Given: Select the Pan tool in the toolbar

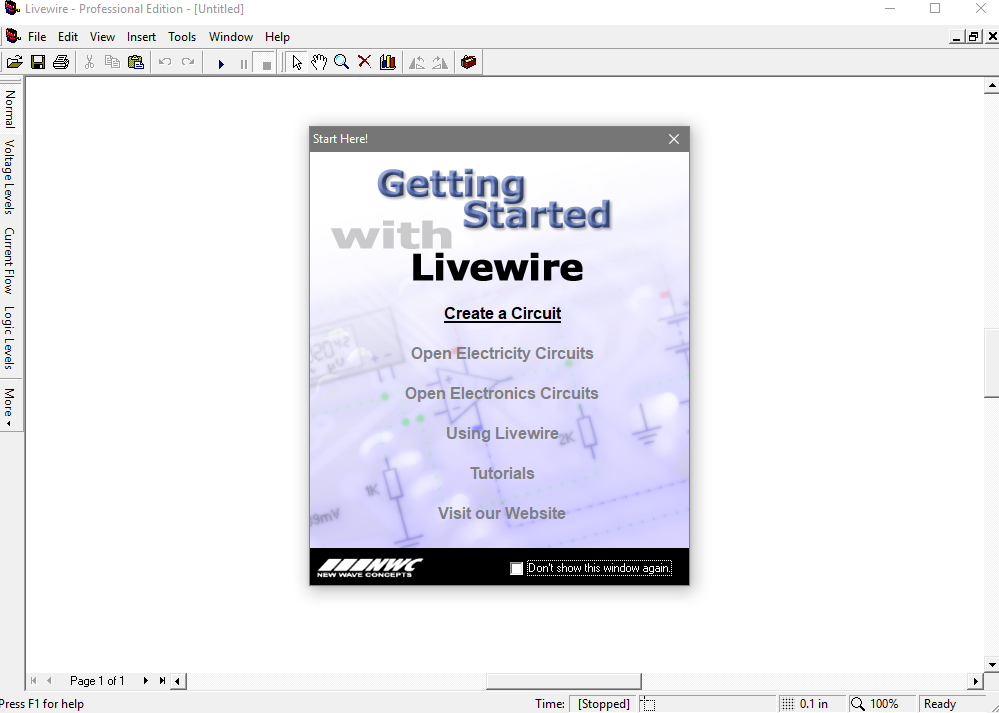Looking at the screenshot, I should click(319, 62).
